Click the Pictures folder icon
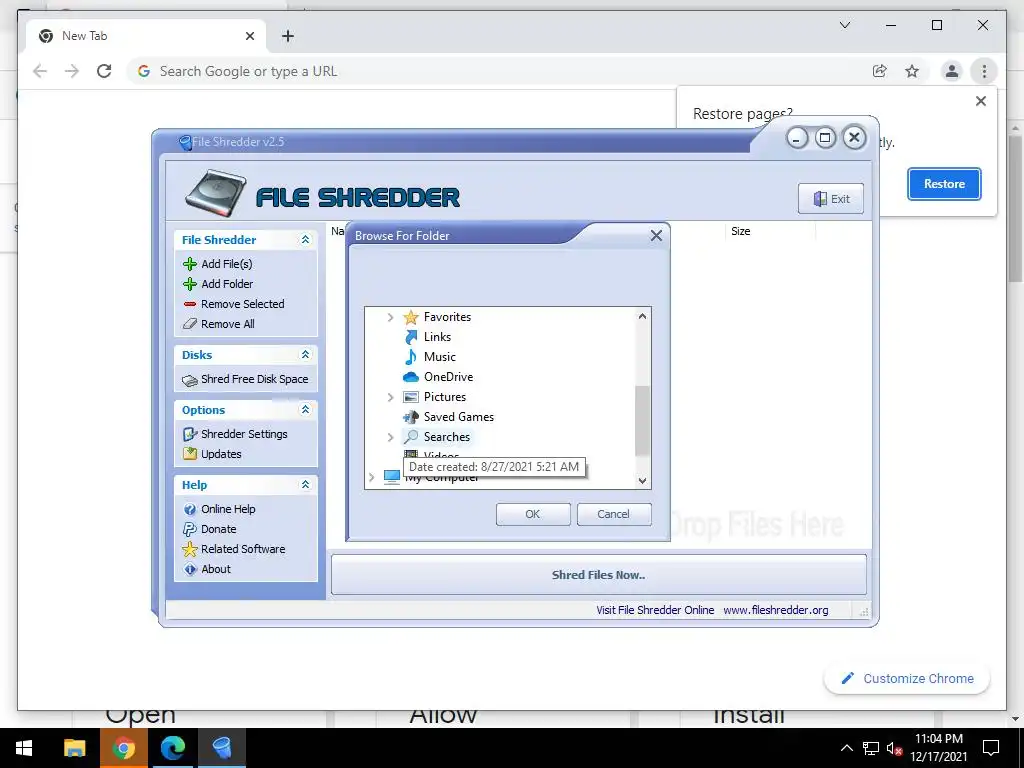This screenshot has width=1024, height=768. [x=411, y=397]
